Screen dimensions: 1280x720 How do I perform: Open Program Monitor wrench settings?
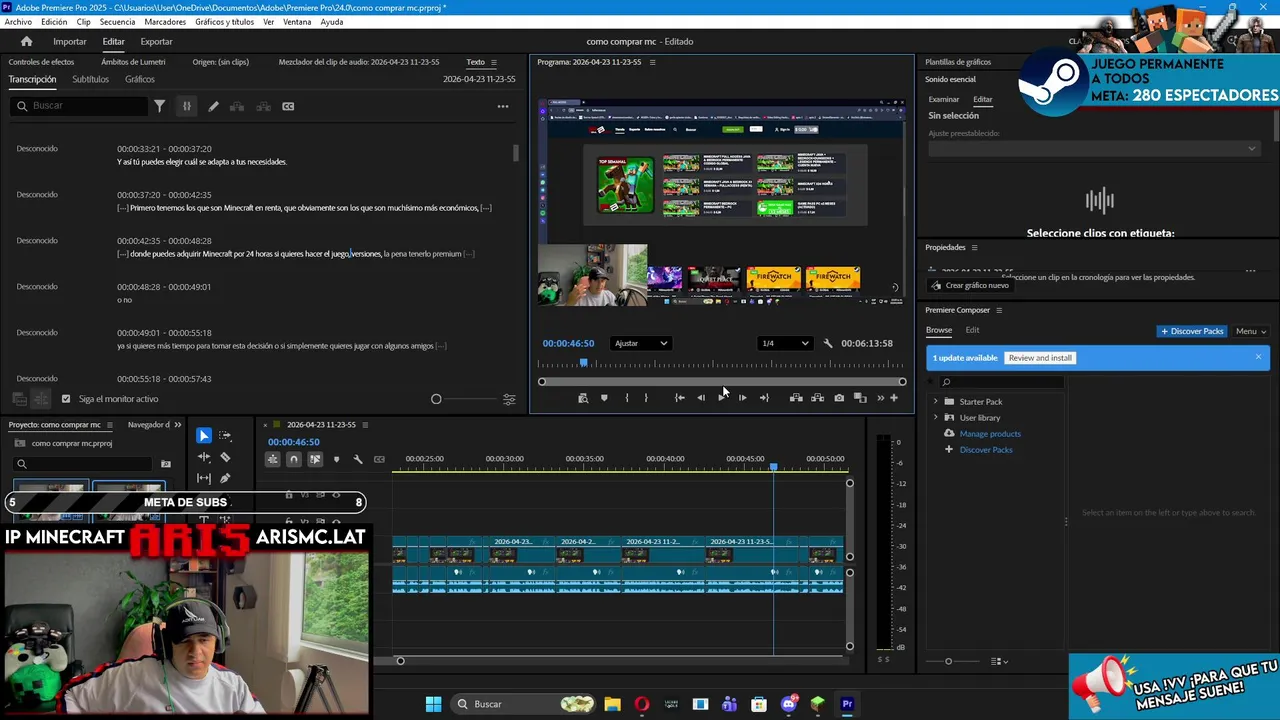pyautogui.click(x=828, y=343)
